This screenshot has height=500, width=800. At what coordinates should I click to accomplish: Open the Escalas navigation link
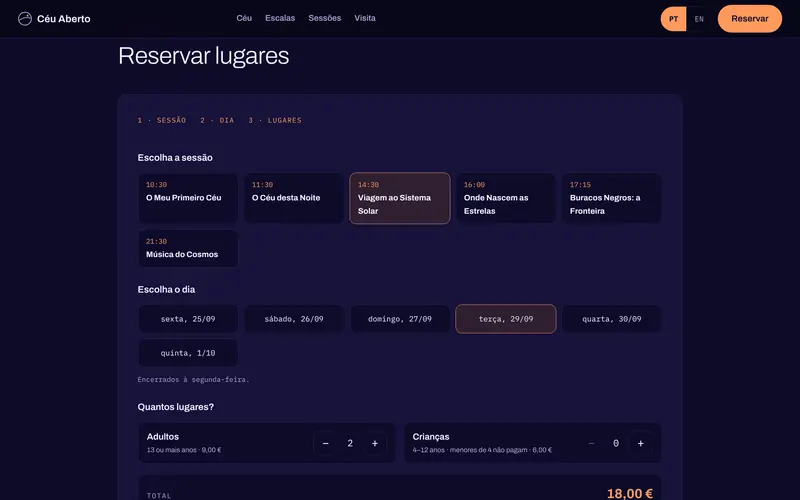(280, 18)
